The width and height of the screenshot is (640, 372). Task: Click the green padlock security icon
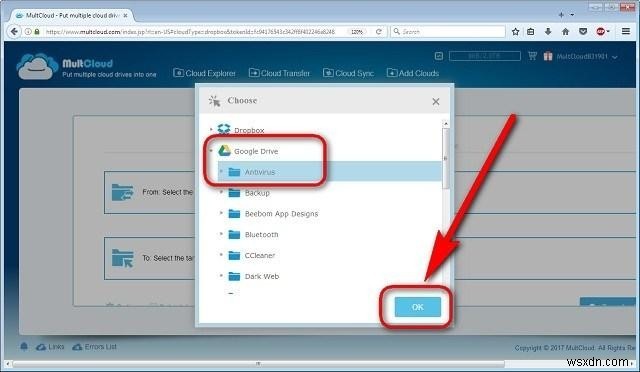[x=37, y=31]
